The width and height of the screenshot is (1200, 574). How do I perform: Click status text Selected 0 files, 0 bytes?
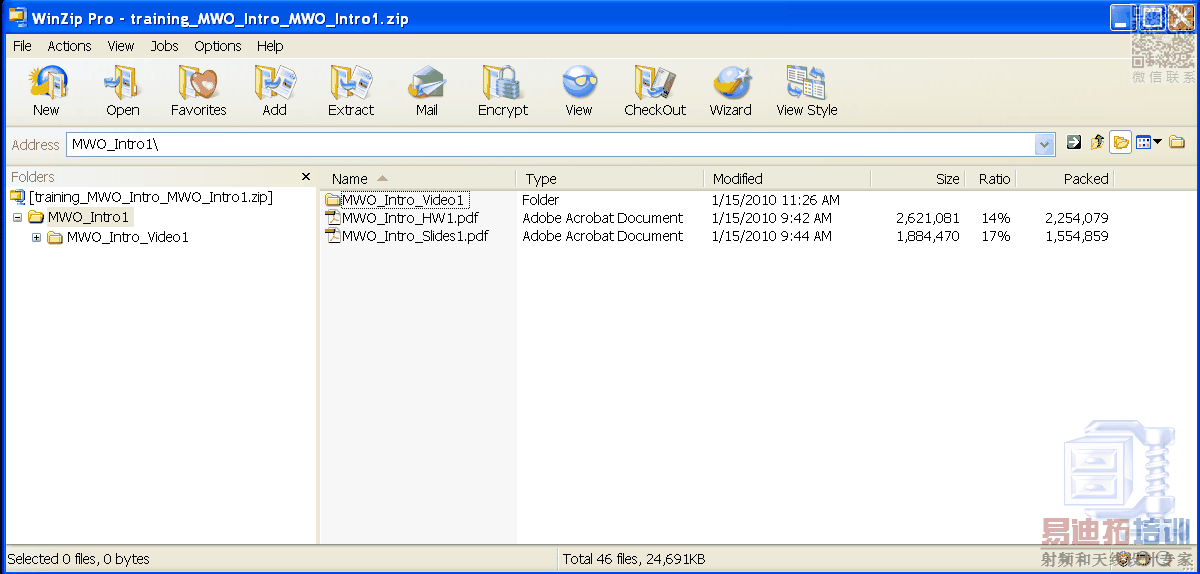[79, 559]
